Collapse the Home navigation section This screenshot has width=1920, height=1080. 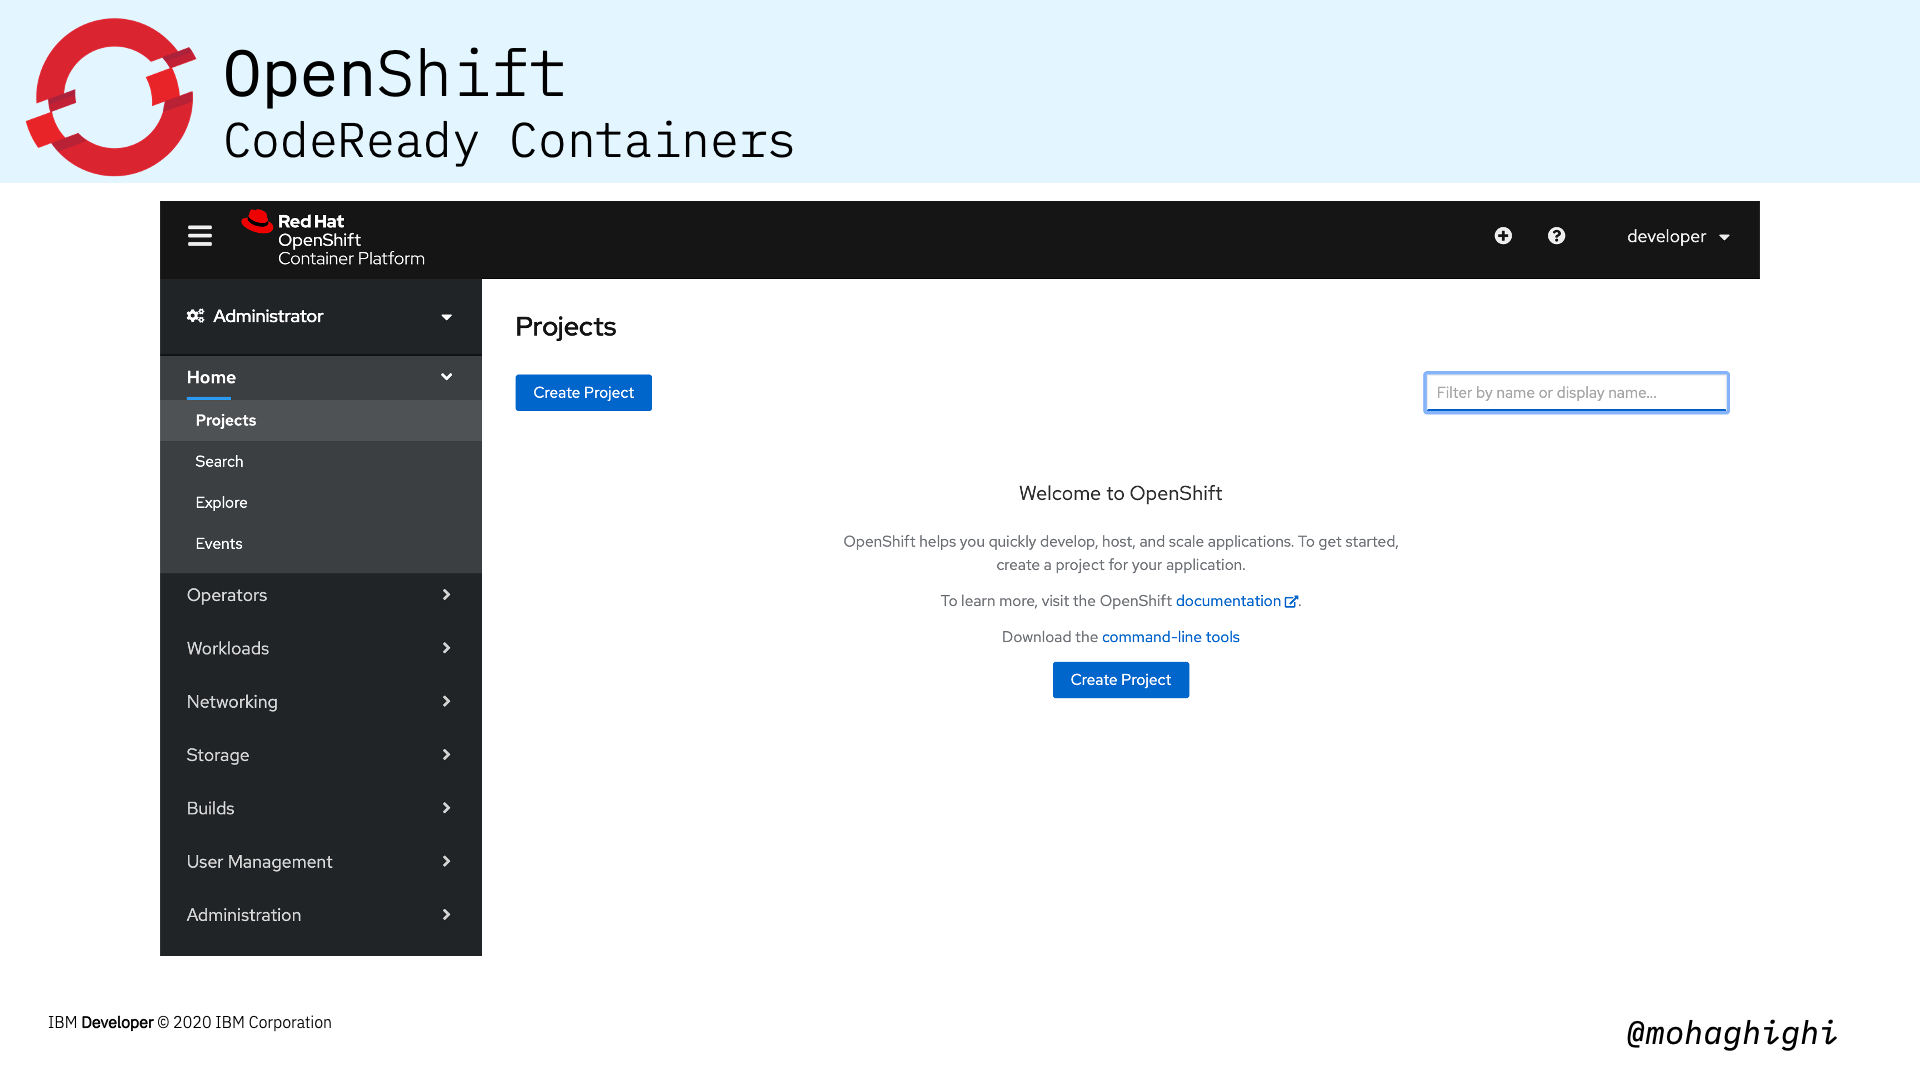320,377
